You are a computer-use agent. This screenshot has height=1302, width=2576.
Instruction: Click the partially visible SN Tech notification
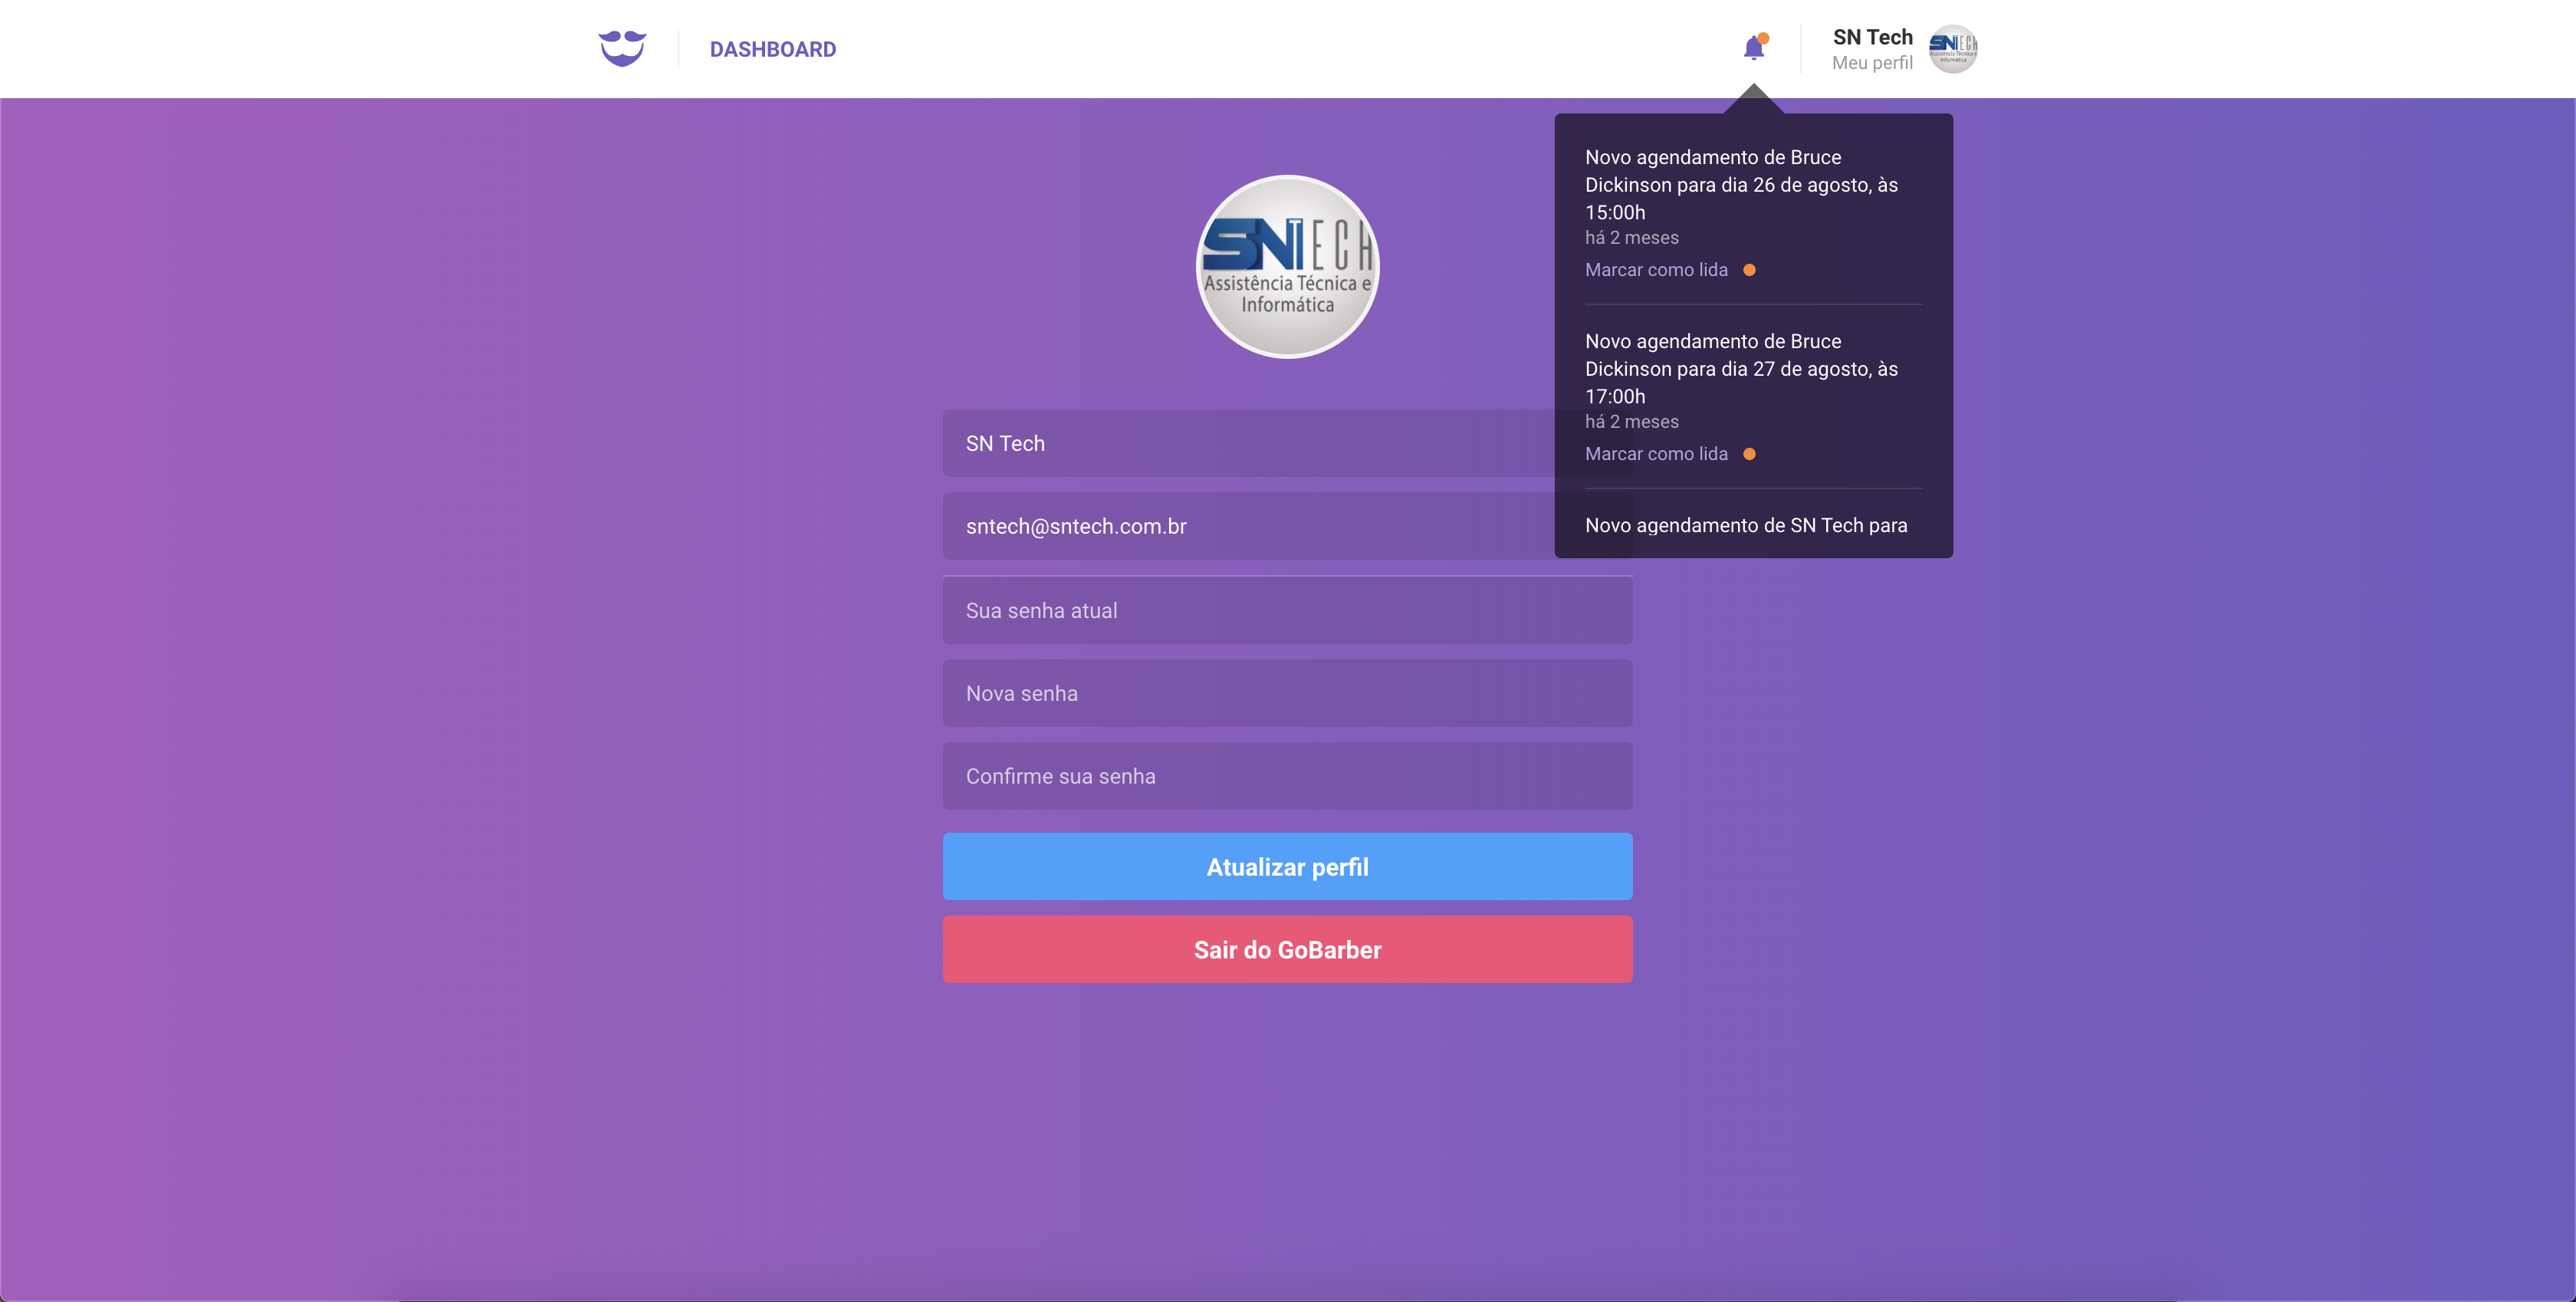pyautogui.click(x=1745, y=526)
